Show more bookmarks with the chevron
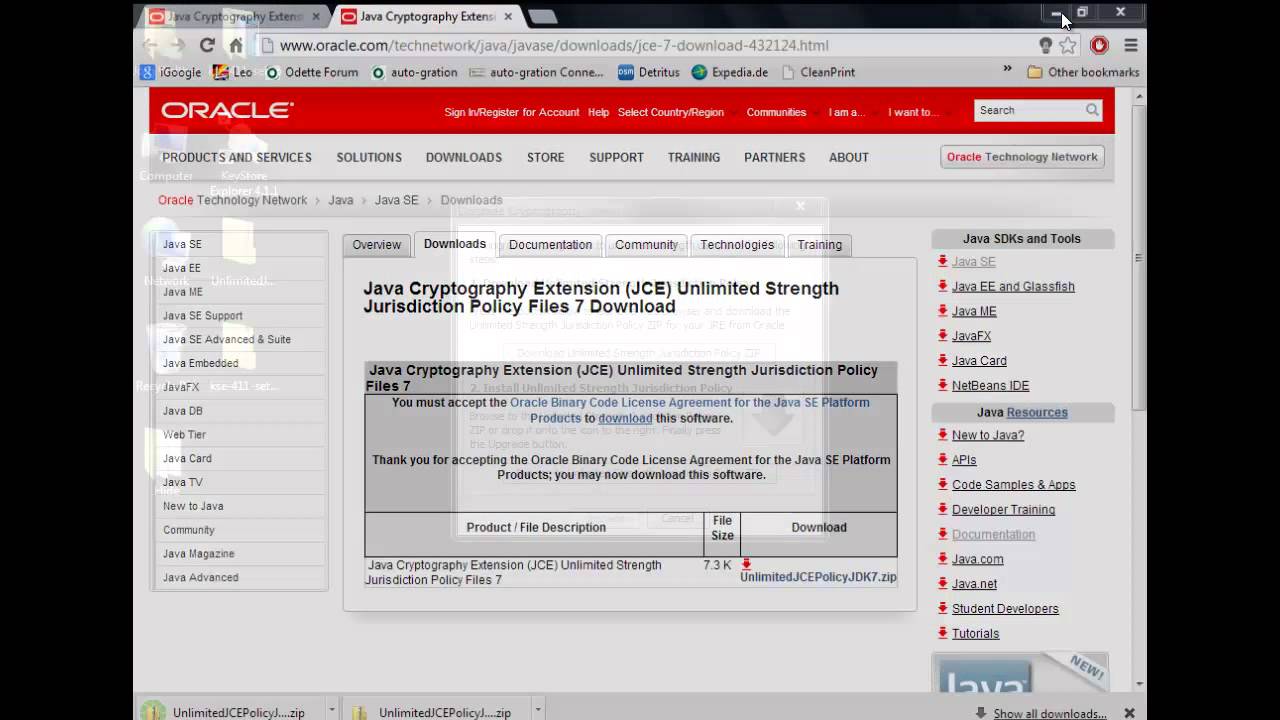 pyautogui.click(x=1007, y=70)
